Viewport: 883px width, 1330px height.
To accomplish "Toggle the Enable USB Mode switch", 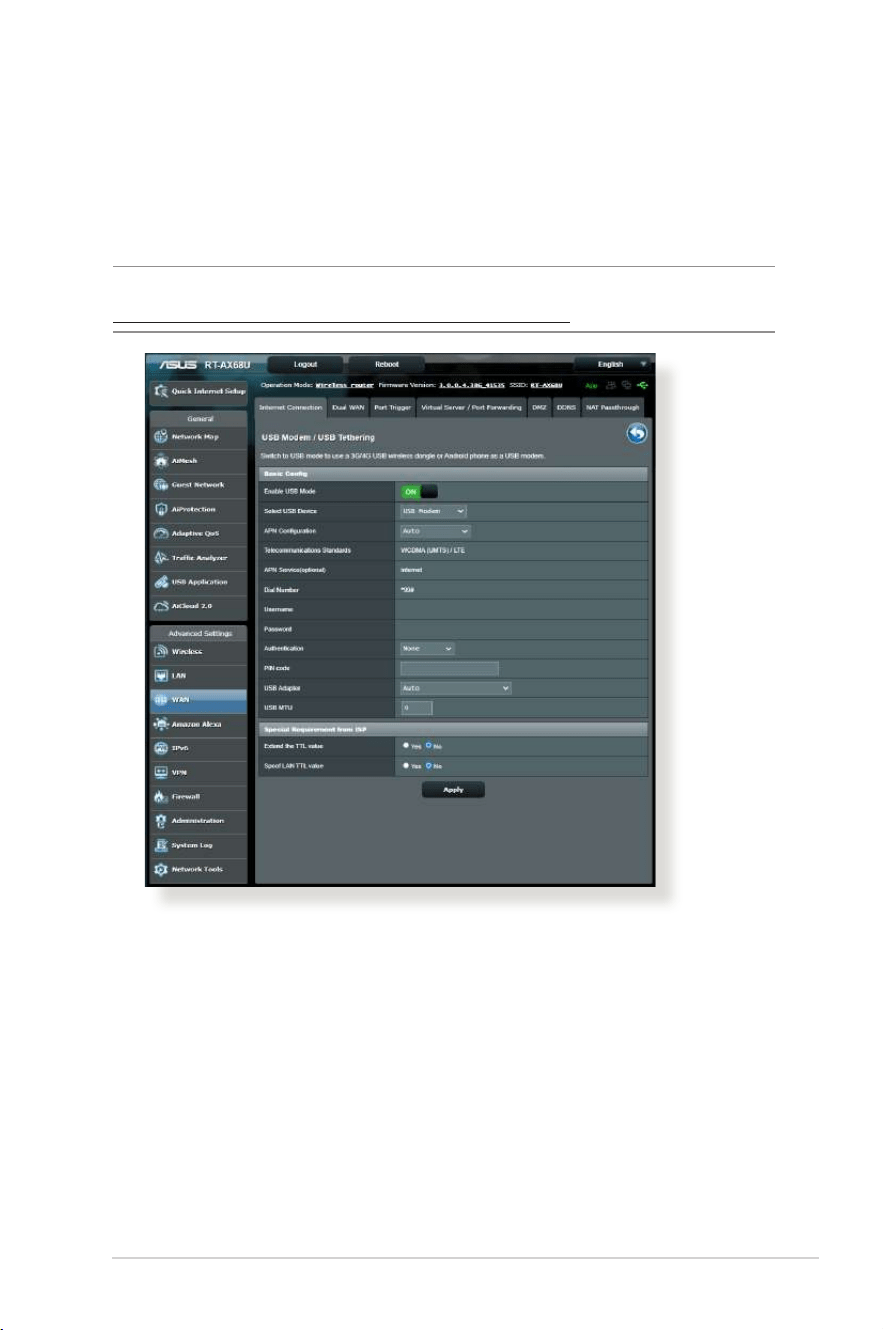I will pyautogui.click(x=420, y=491).
